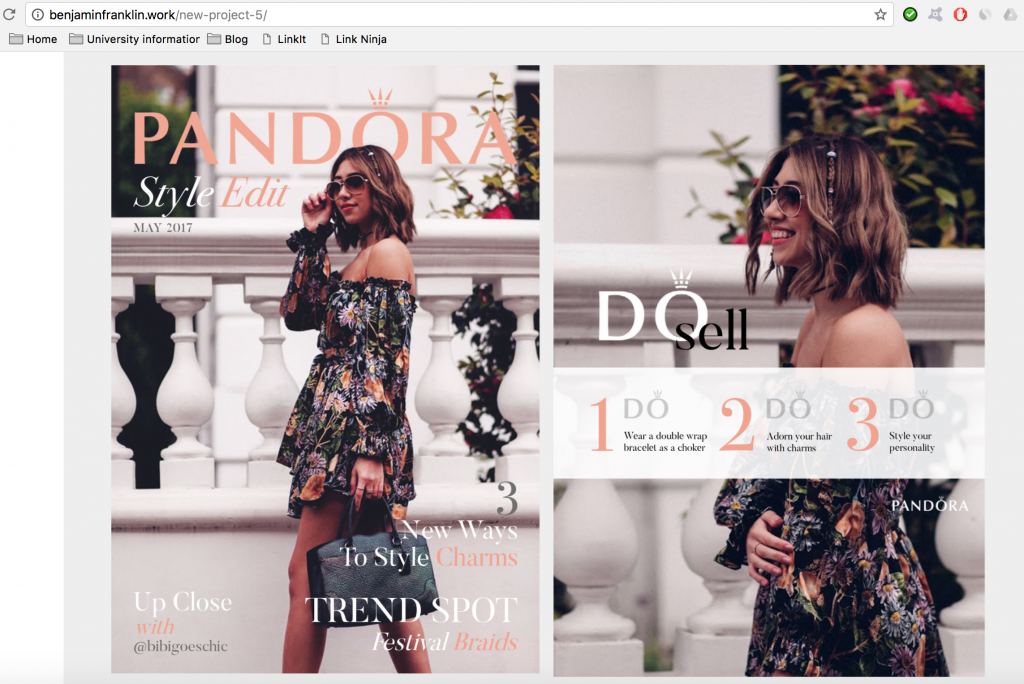Click the large pink number 3 in tips strip
Viewport: 1024px width, 684px height.
click(863, 425)
